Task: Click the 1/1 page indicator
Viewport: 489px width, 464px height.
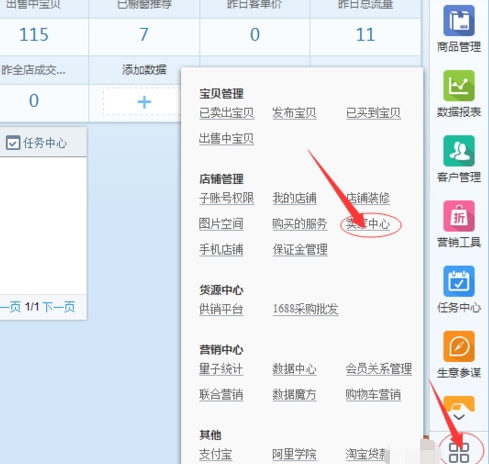Action: pyautogui.click(x=32, y=307)
